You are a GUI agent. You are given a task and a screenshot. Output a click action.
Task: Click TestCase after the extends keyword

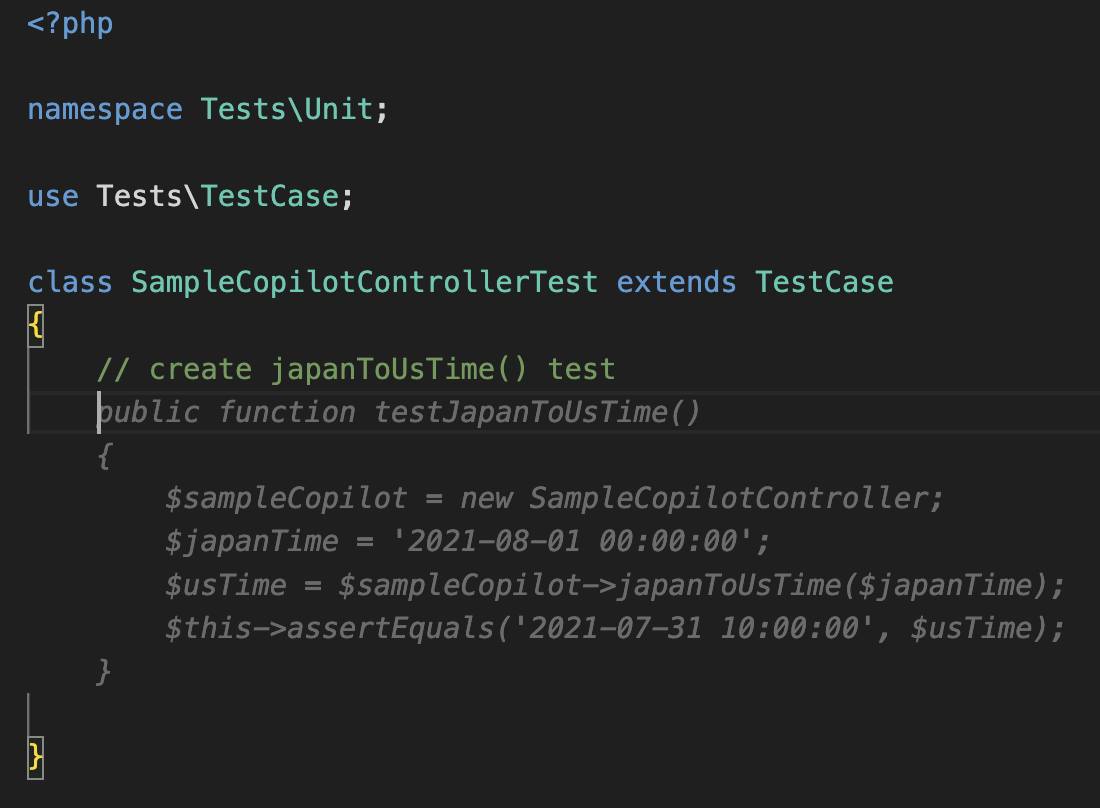pyautogui.click(x=824, y=282)
